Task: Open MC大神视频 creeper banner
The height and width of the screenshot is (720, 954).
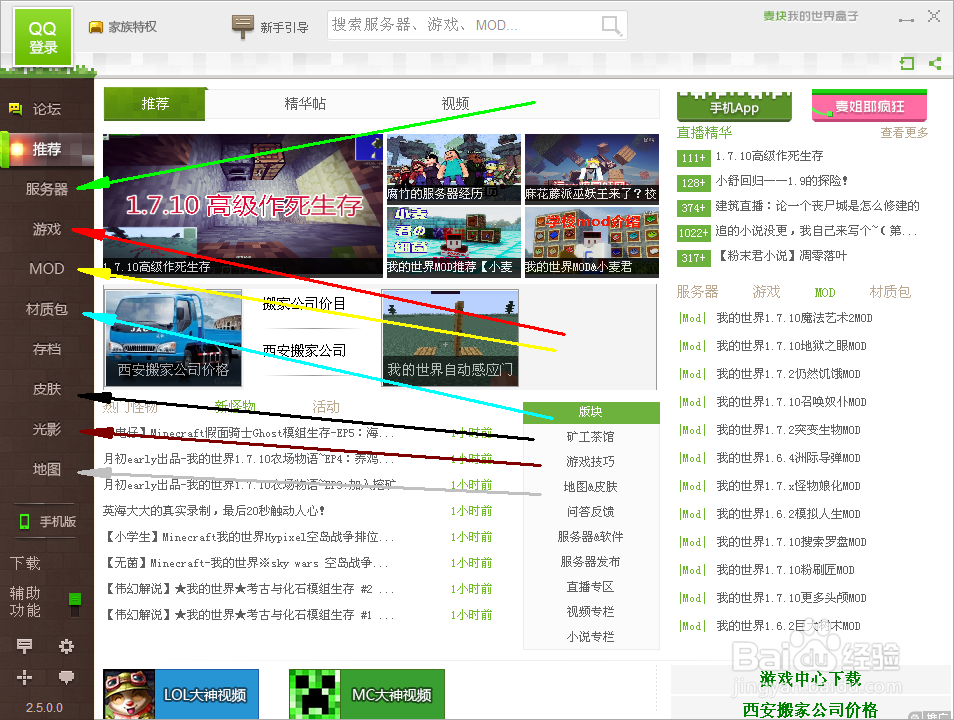Action: click(367, 694)
